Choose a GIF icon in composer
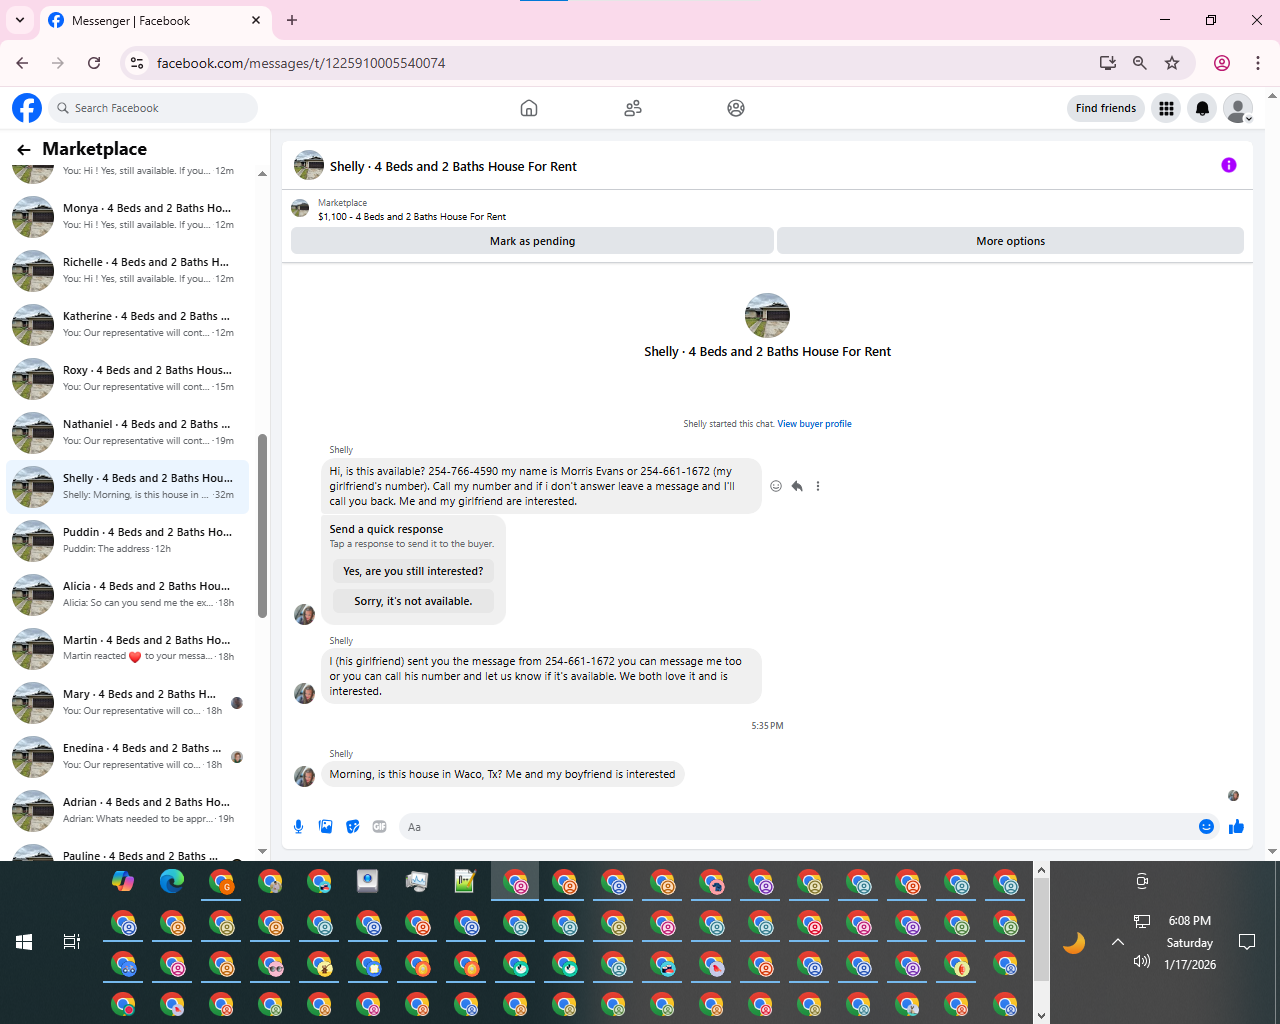Screen dimensions: 1280x1024 coord(380,826)
